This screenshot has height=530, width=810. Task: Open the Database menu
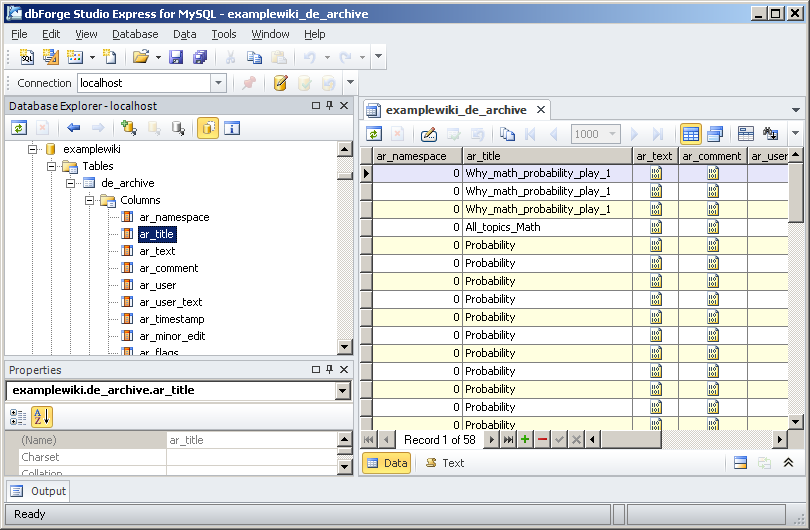135,34
